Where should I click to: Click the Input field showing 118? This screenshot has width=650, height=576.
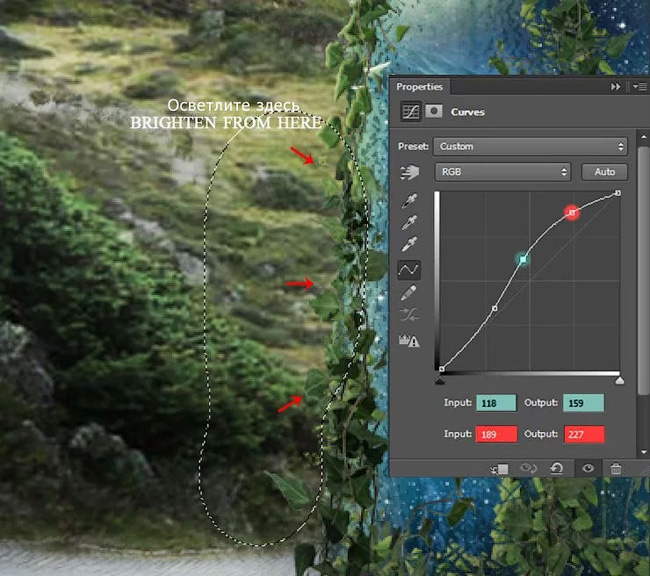pyautogui.click(x=496, y=403)
